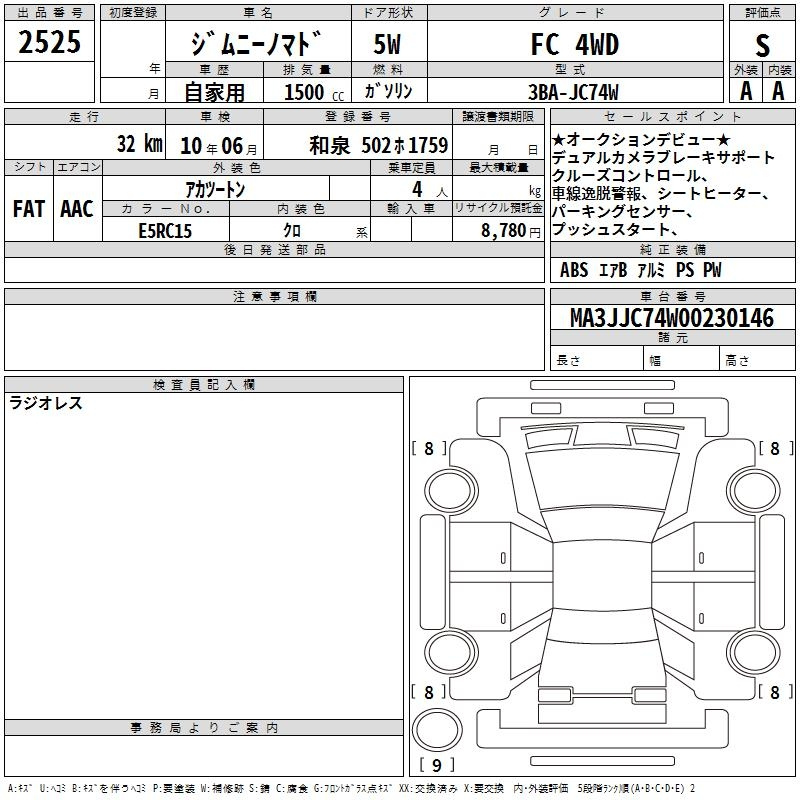Click the front-right wheel in car diagram
Viewport: 800px width, 800px height.
coord(754,491)
